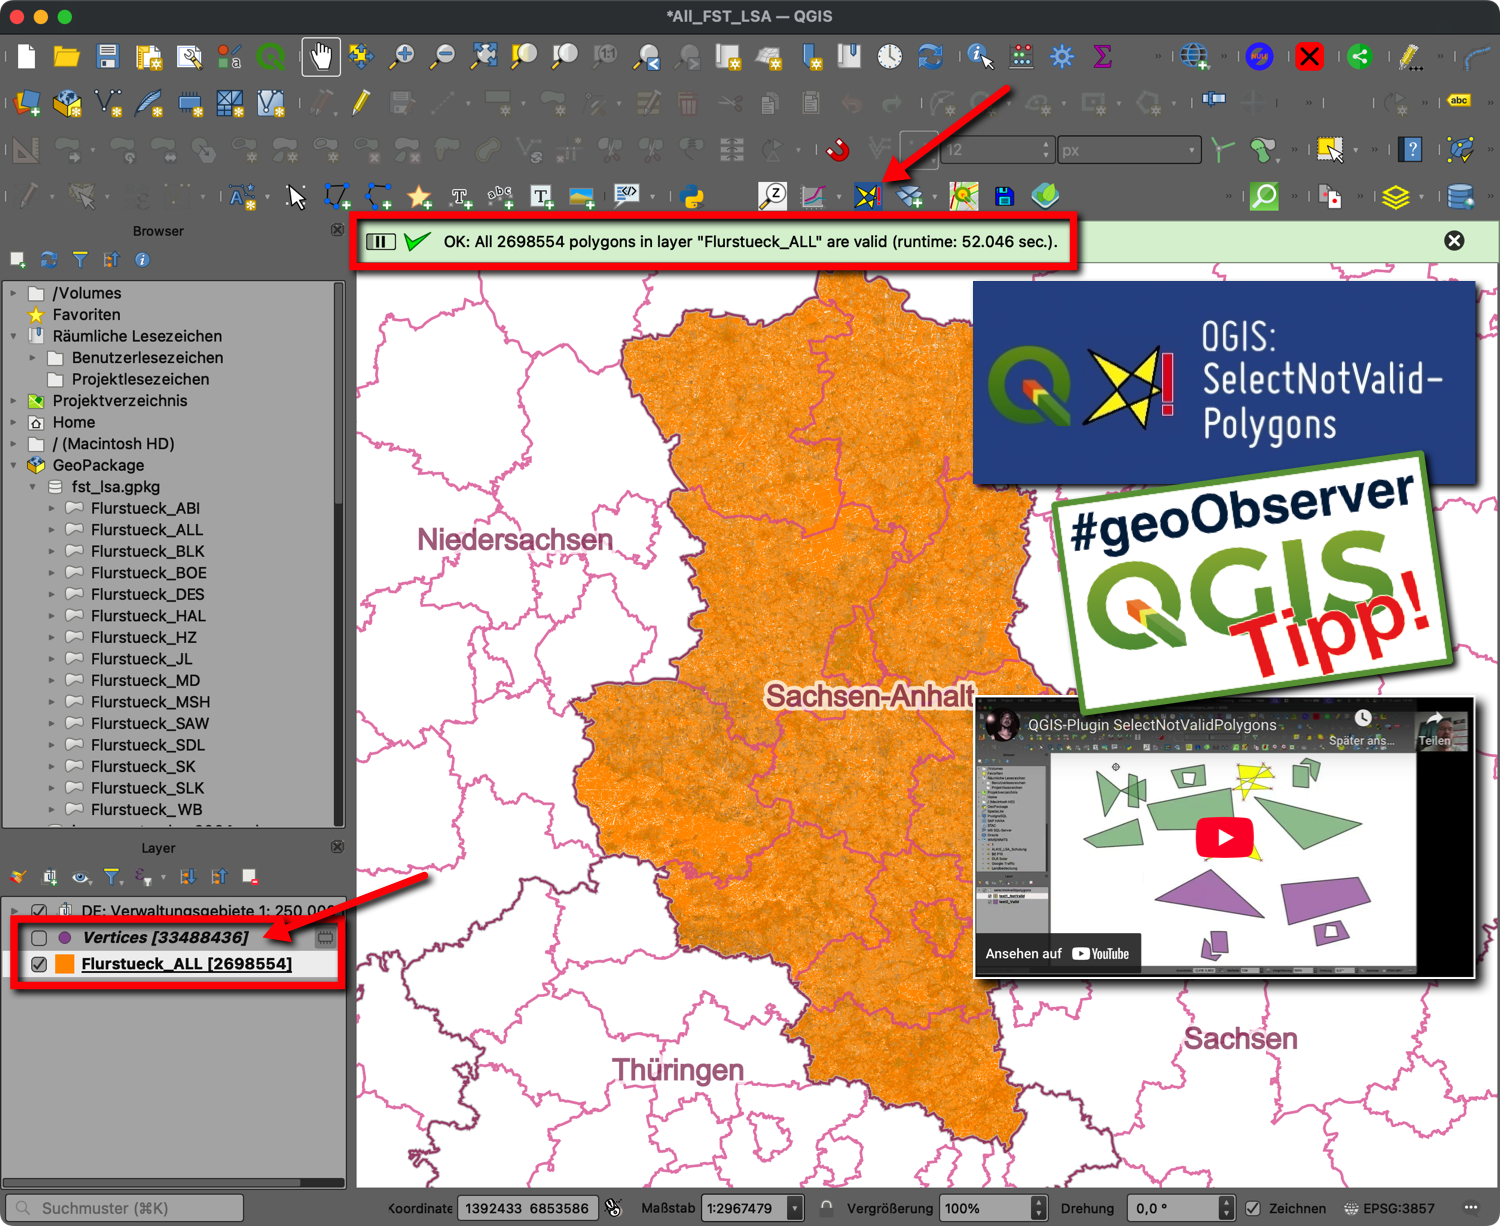The image size is (1500, 1226).
Task: Play the YouTube video thumbnail
Action: [1224, 838]
